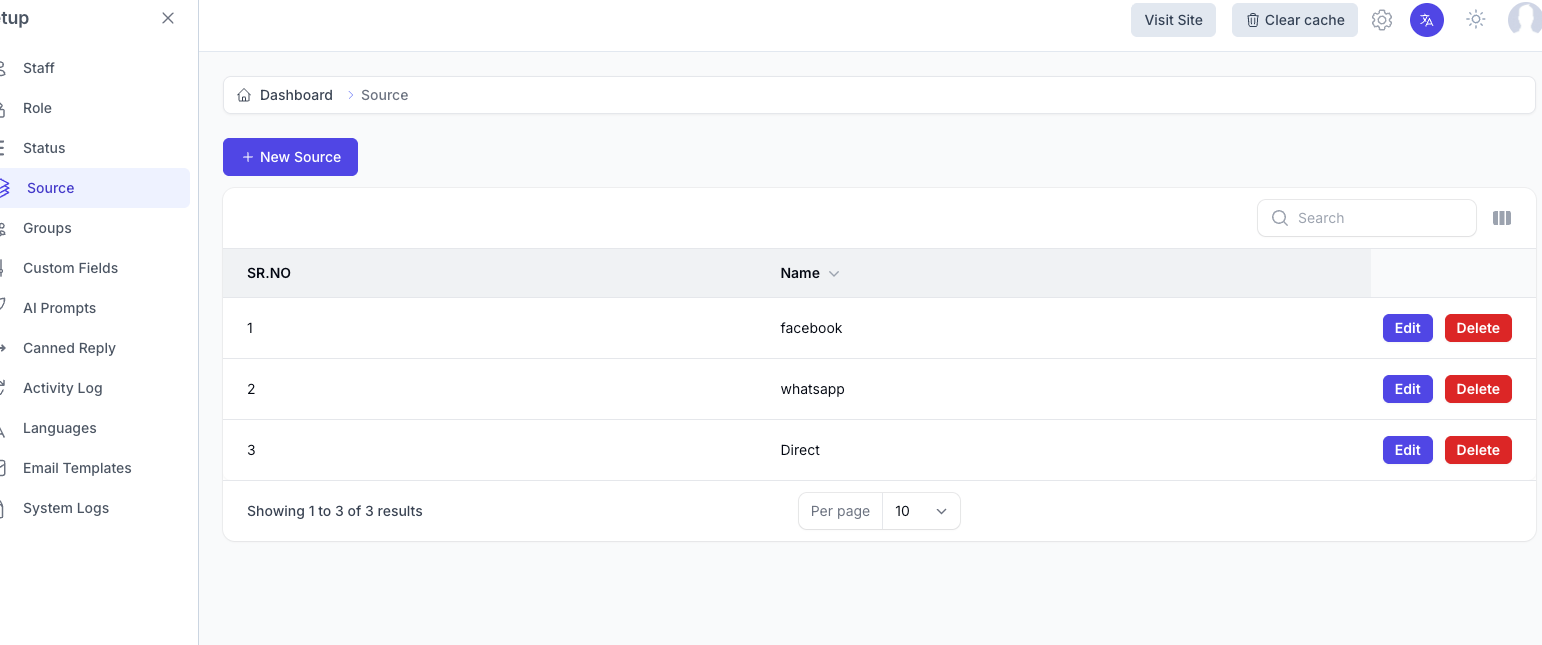Open Visit Site in a new view
The height and width of the screenshot is (645, 1542).
tap(1173, 19)
